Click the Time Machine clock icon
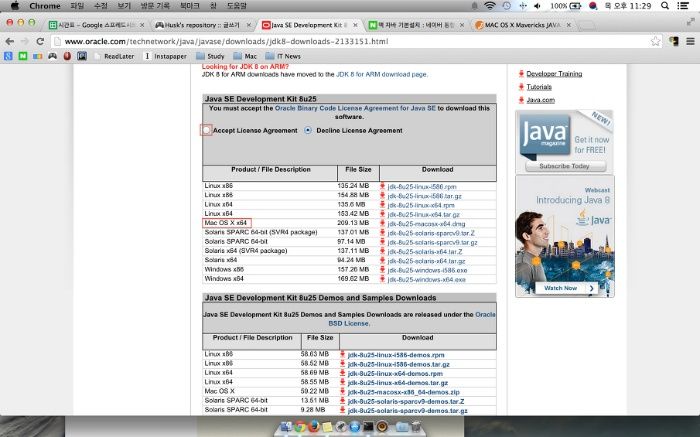Image resolution: width=700 pixels, height=437 pixels. (x=506, y=6)
